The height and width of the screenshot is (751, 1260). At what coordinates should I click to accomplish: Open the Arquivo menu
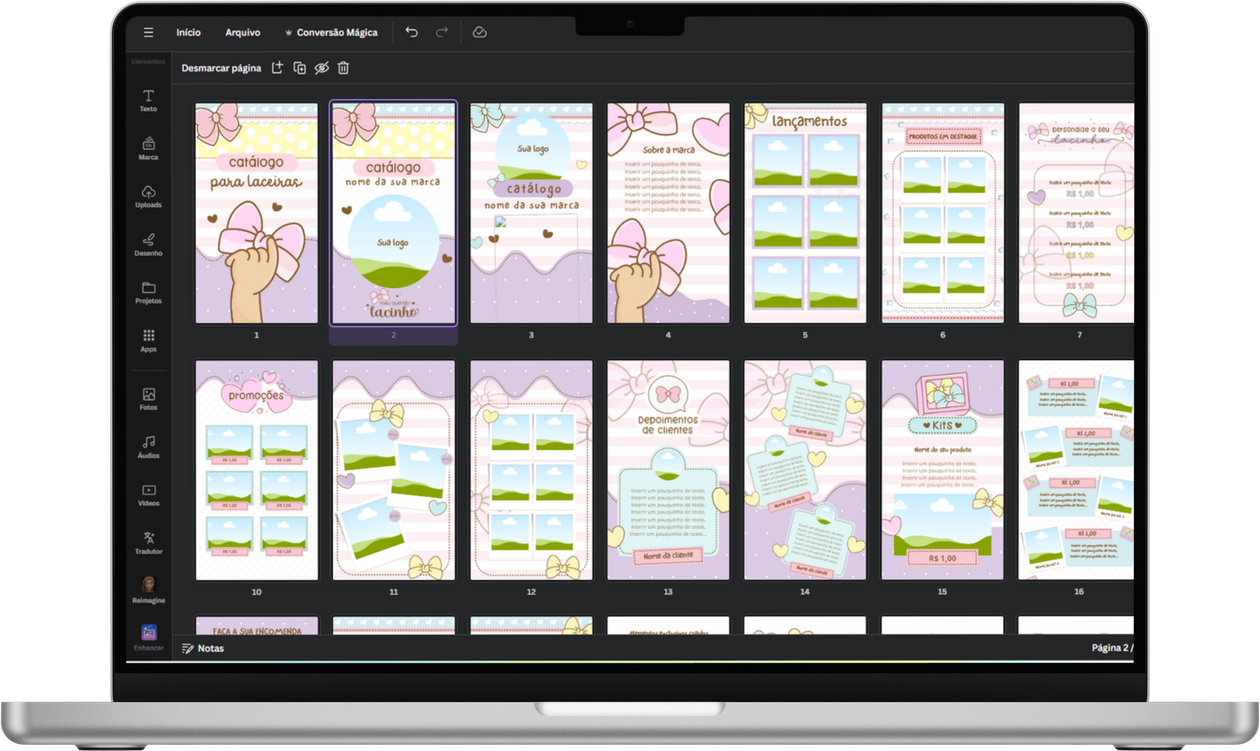(242, 32)
